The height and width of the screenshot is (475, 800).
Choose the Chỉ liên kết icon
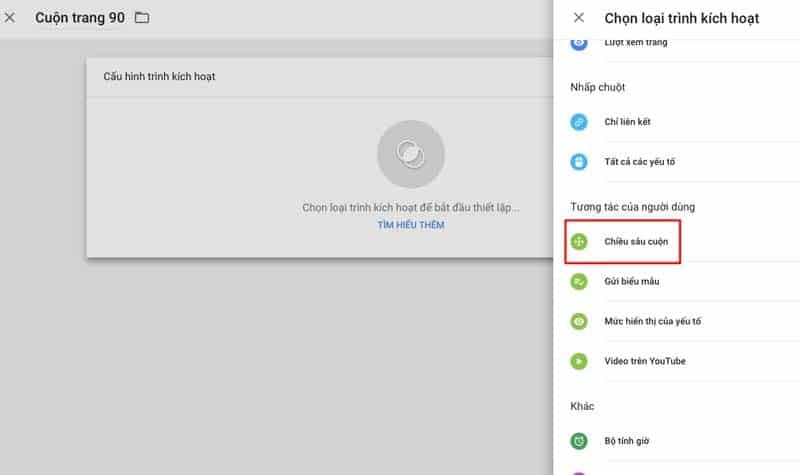click(579, 122)
